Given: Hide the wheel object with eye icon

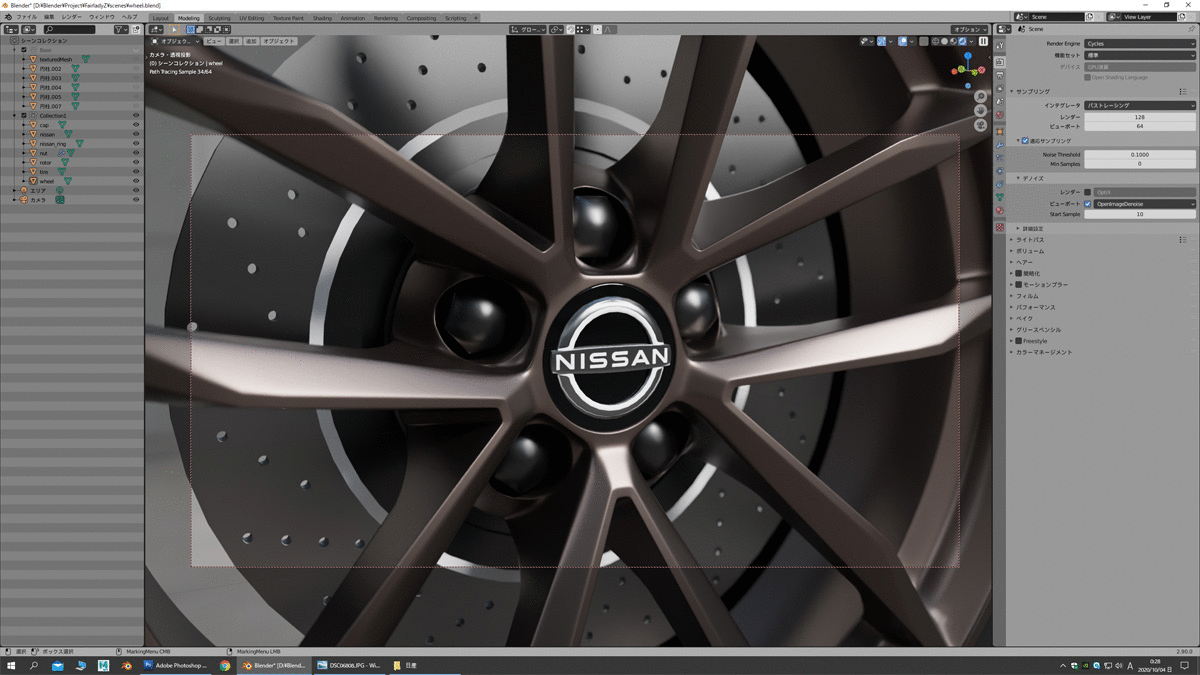Looking at the screenshot, I should click(x=136, y=181).
